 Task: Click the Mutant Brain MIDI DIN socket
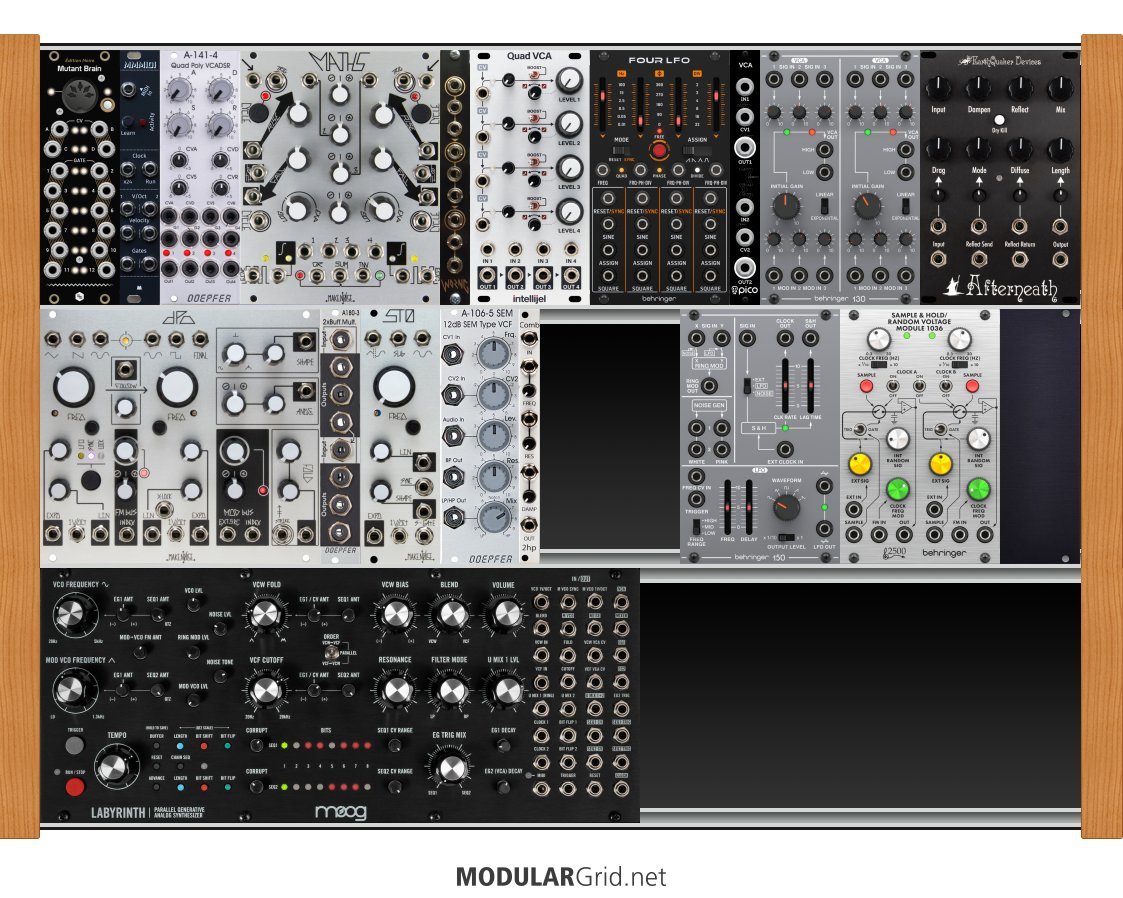[79, 95]
